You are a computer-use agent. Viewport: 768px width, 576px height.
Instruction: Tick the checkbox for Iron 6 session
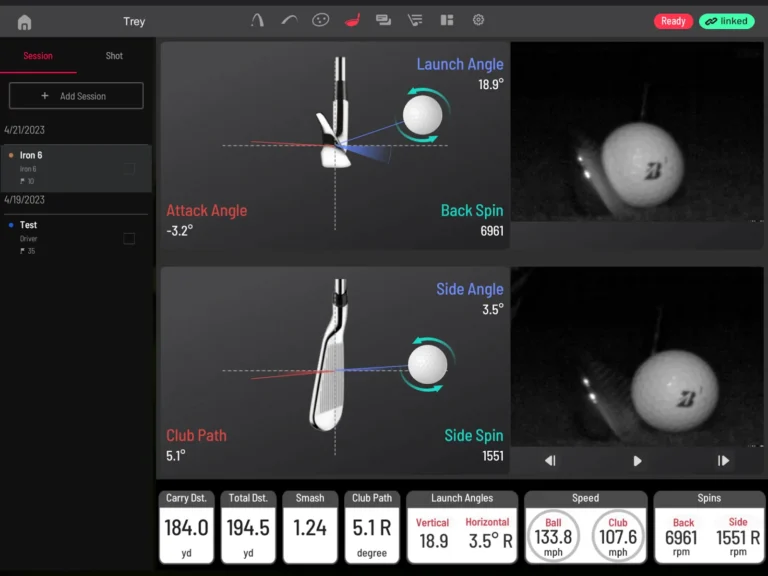[129, 169]
